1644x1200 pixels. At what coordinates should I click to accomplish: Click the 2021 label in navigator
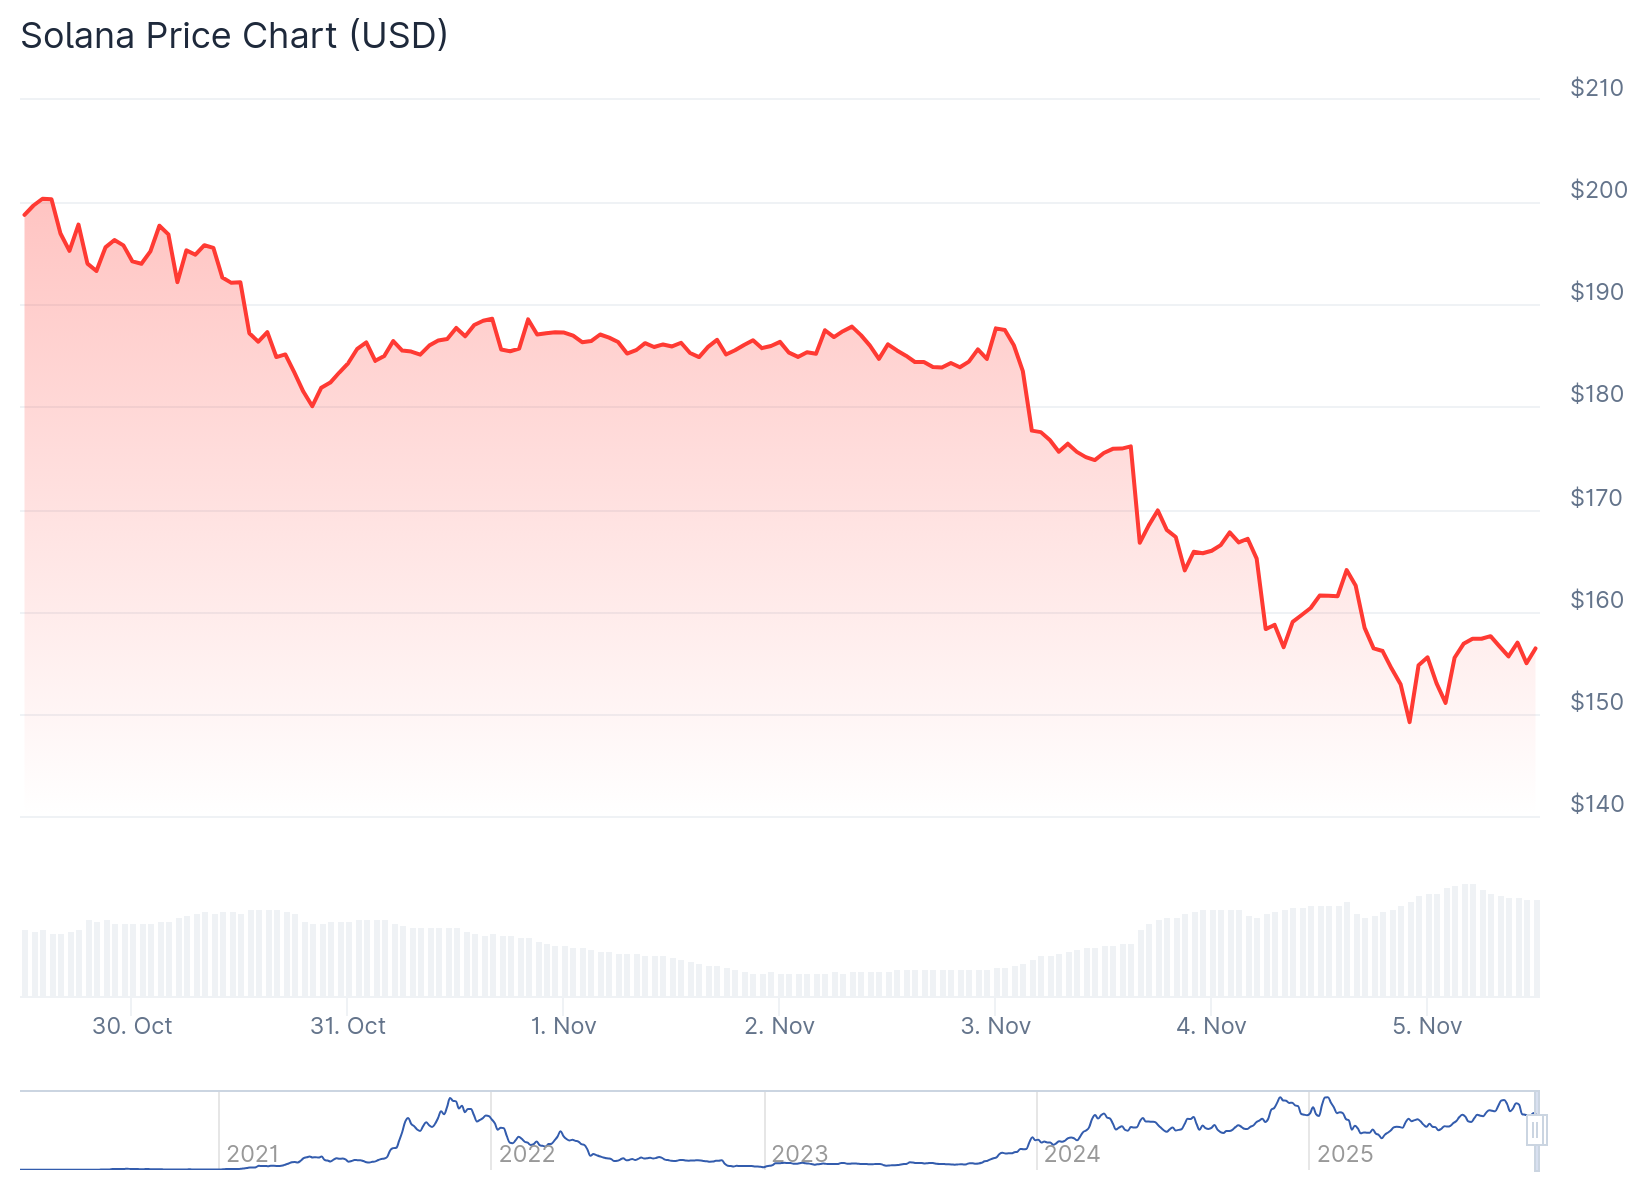pyautogui.click(x=253, y=1154)
